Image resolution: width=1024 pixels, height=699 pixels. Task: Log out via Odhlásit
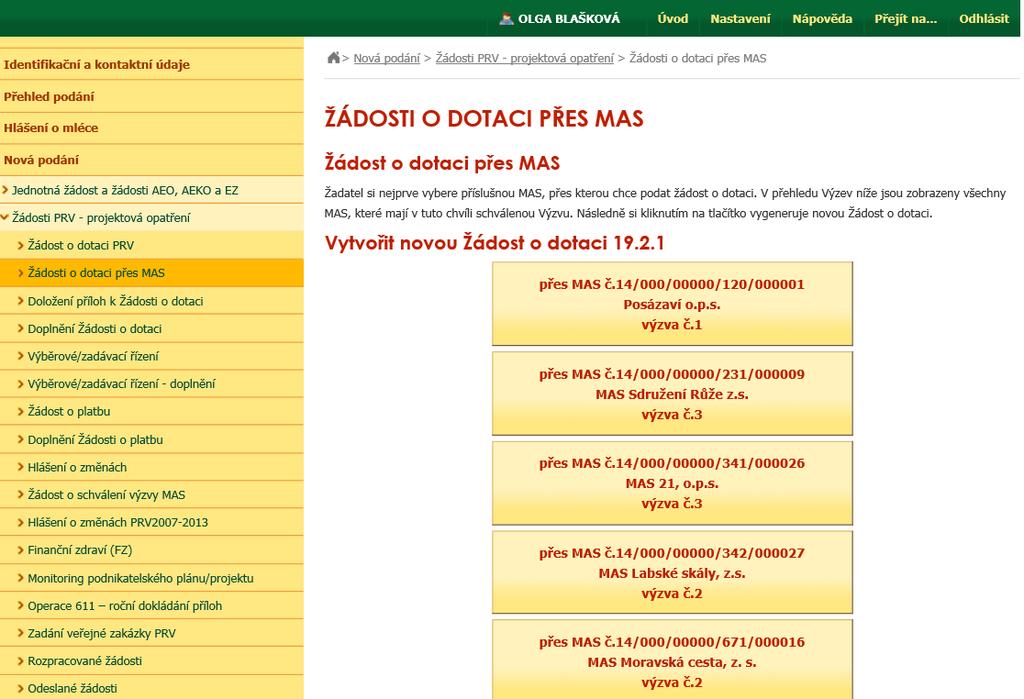984,18
